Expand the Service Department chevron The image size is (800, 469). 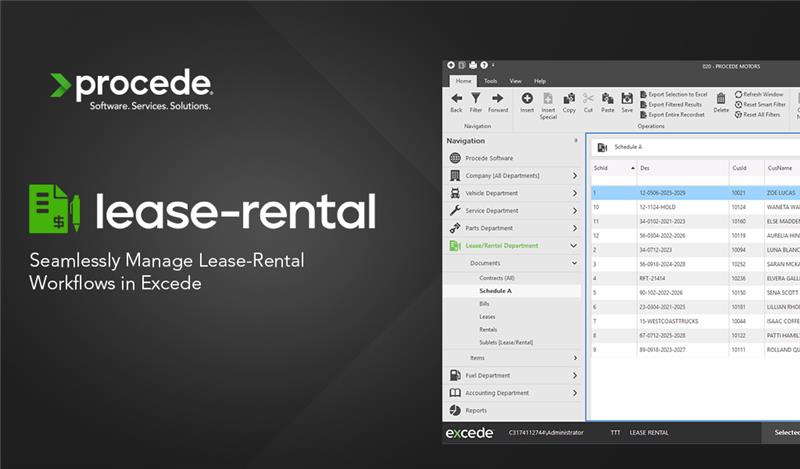[575, 211]
